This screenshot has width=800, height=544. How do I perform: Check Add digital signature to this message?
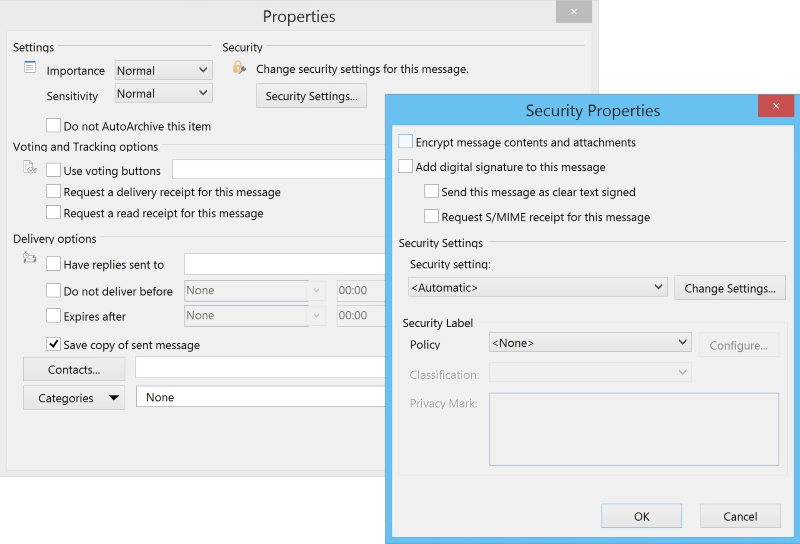pyautogui.click(x=405, y=167)
